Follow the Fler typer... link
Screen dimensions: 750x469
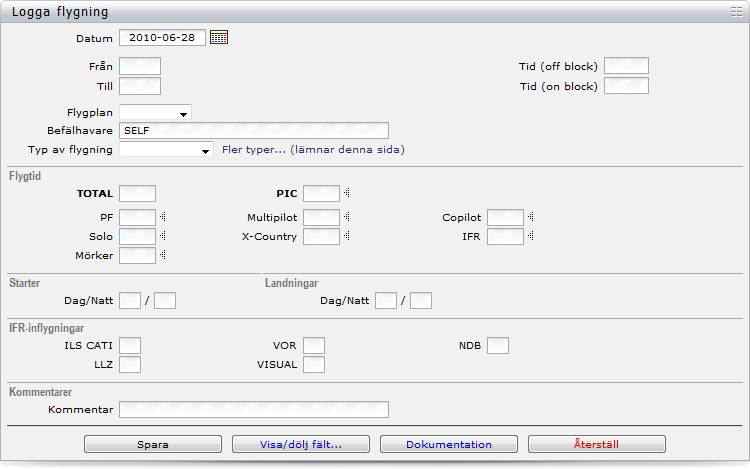313,150
